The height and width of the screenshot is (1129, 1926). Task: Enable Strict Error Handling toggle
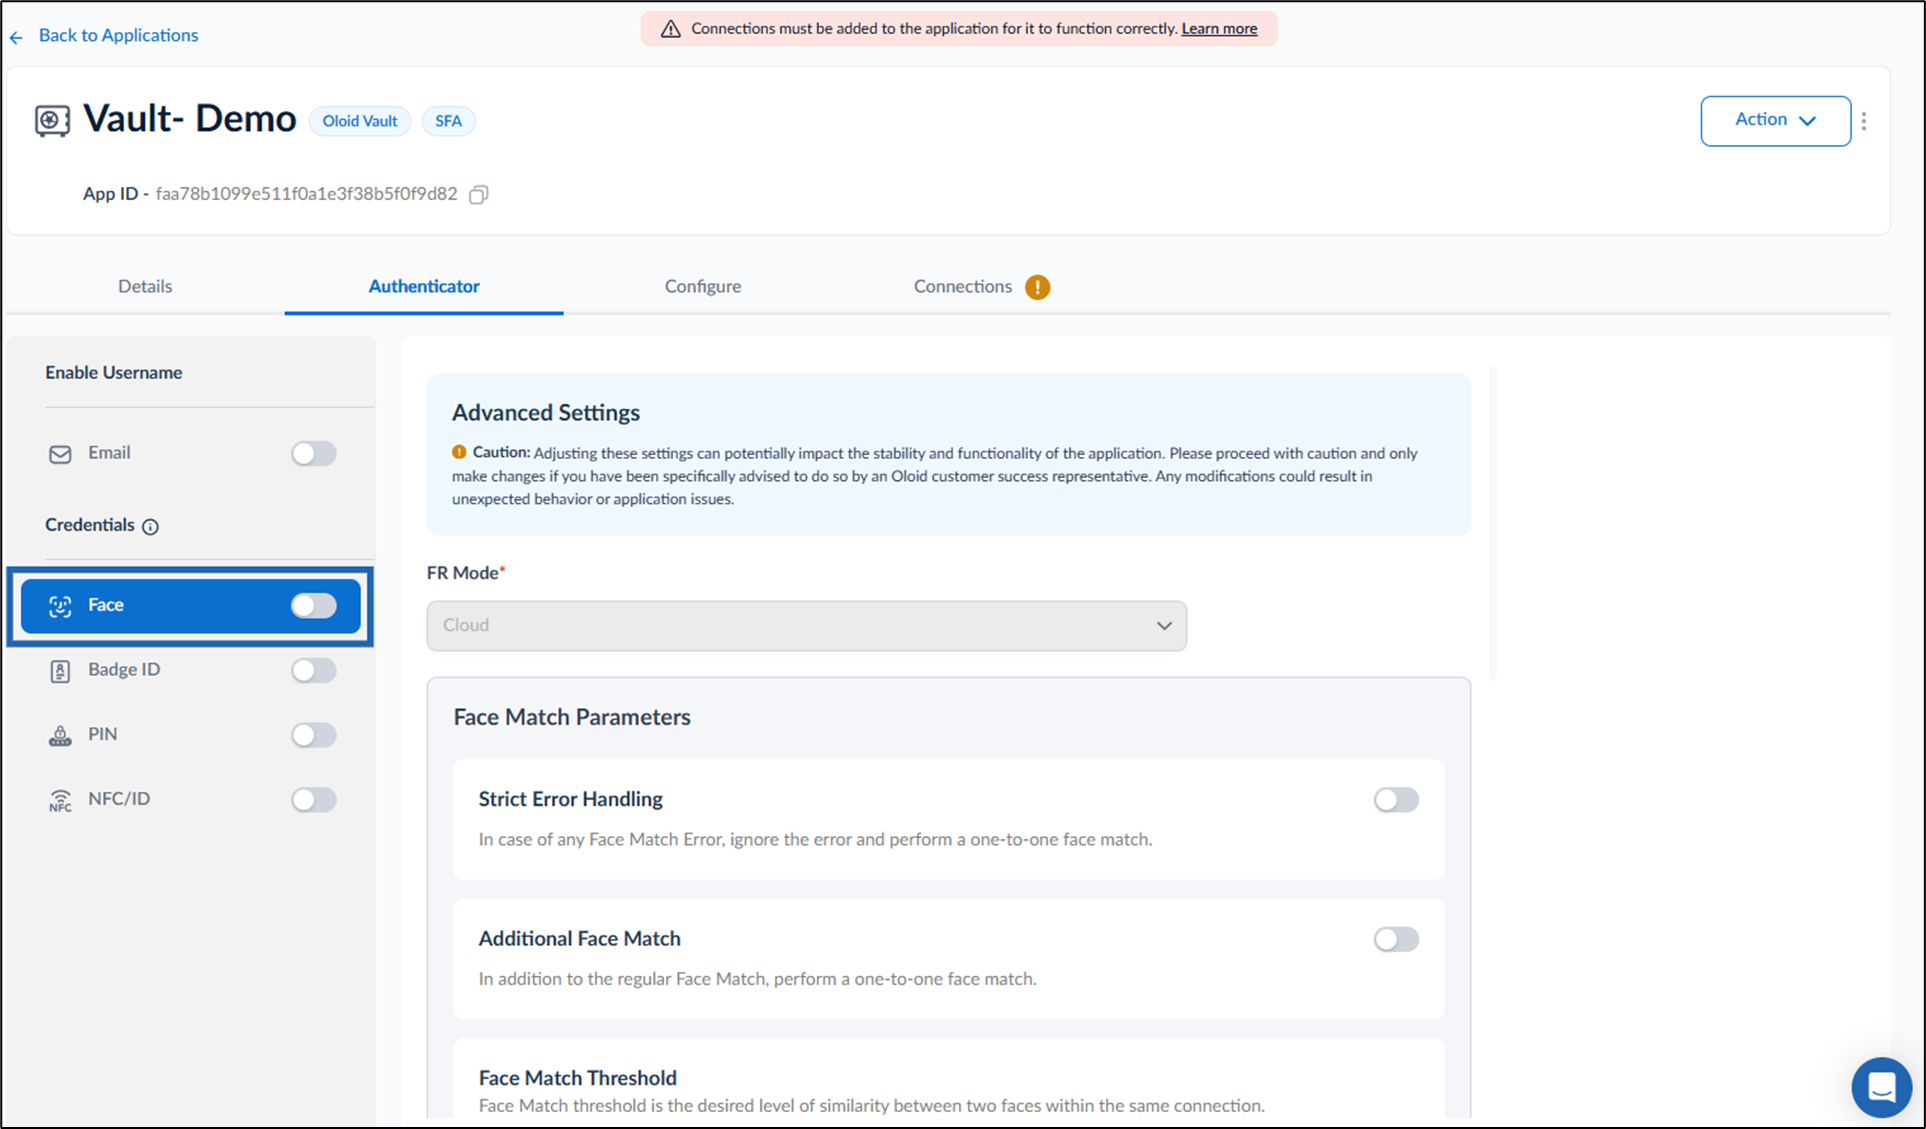pyautogui.click(x=1396, y=799)
